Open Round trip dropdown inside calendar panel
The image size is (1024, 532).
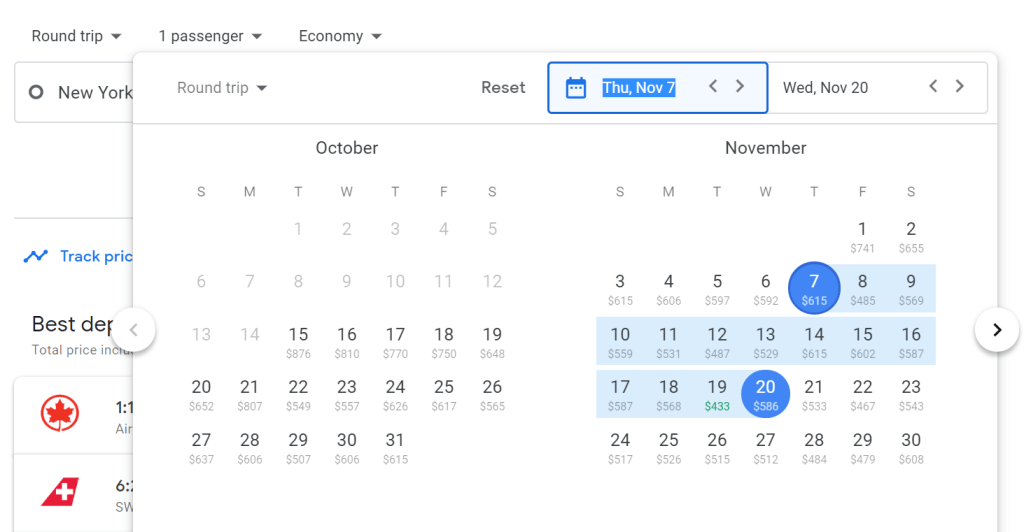tap(222, 88)
